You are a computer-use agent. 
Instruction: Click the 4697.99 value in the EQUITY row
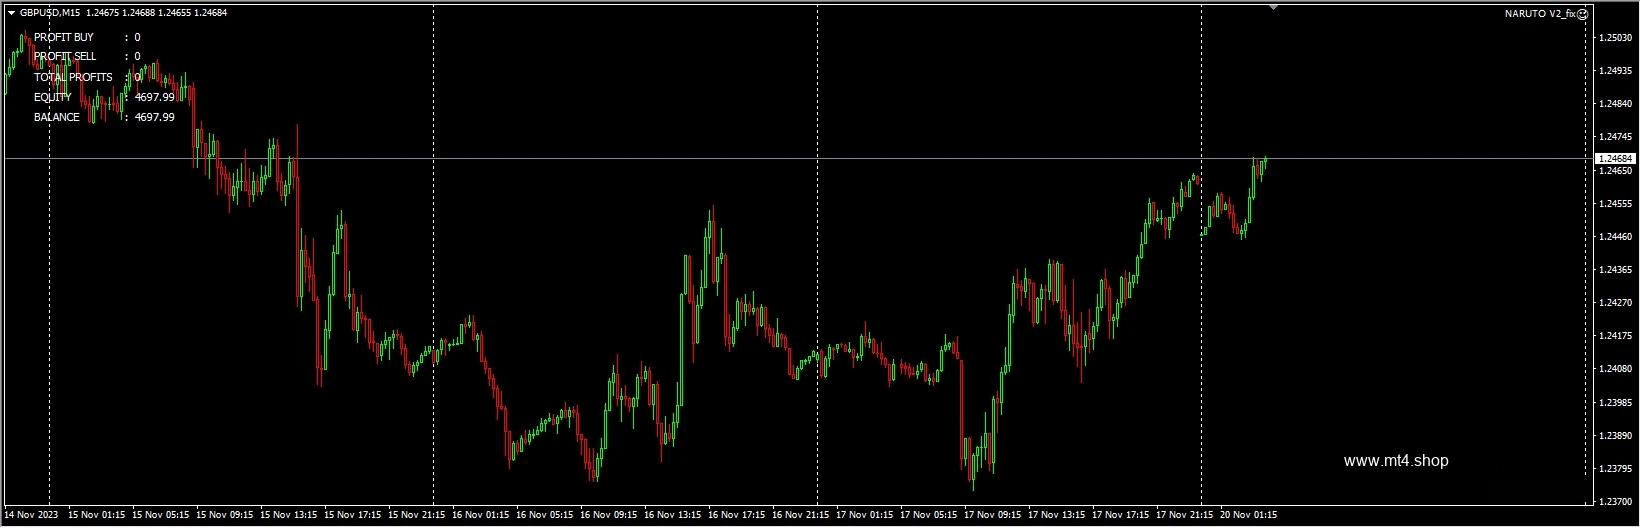(x=155, y=97)
